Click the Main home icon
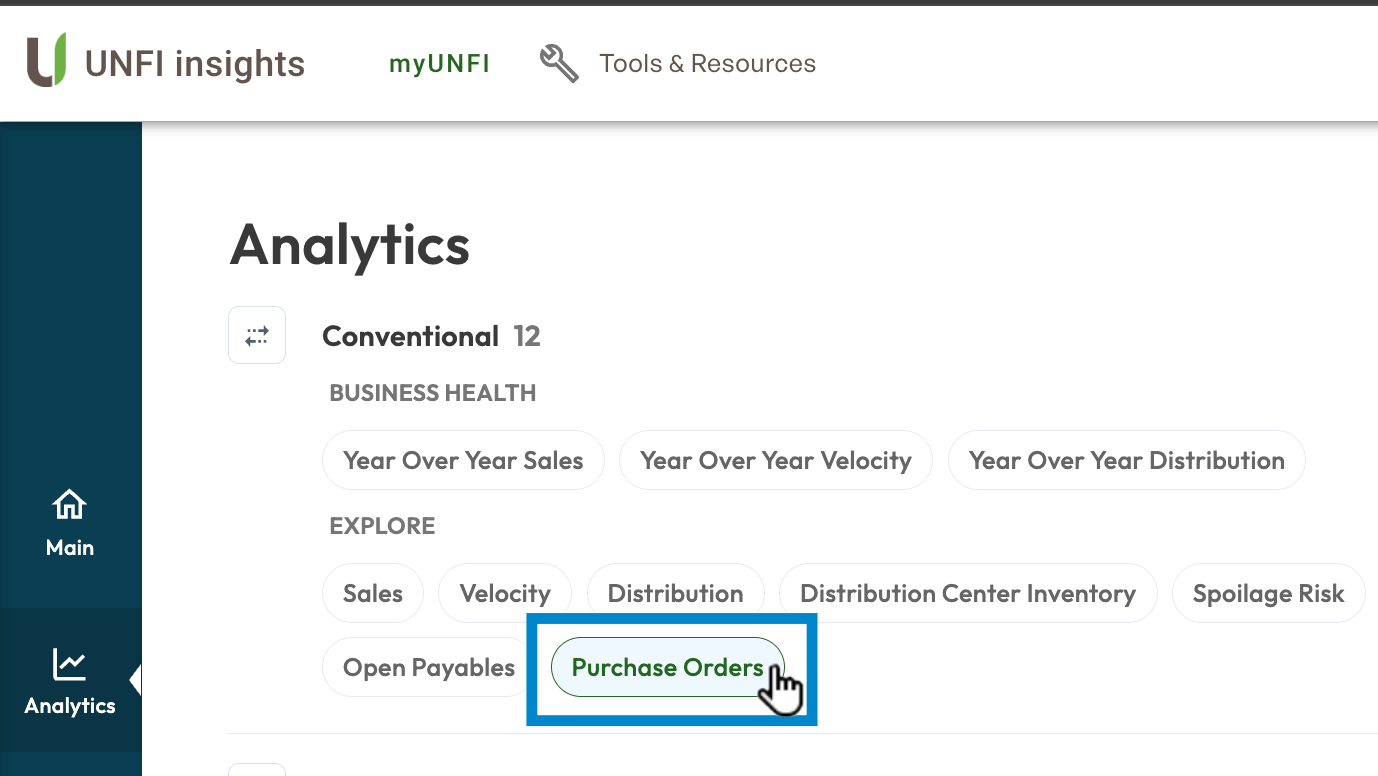The height and width of the screenshot is (776, 1378). 70,505
